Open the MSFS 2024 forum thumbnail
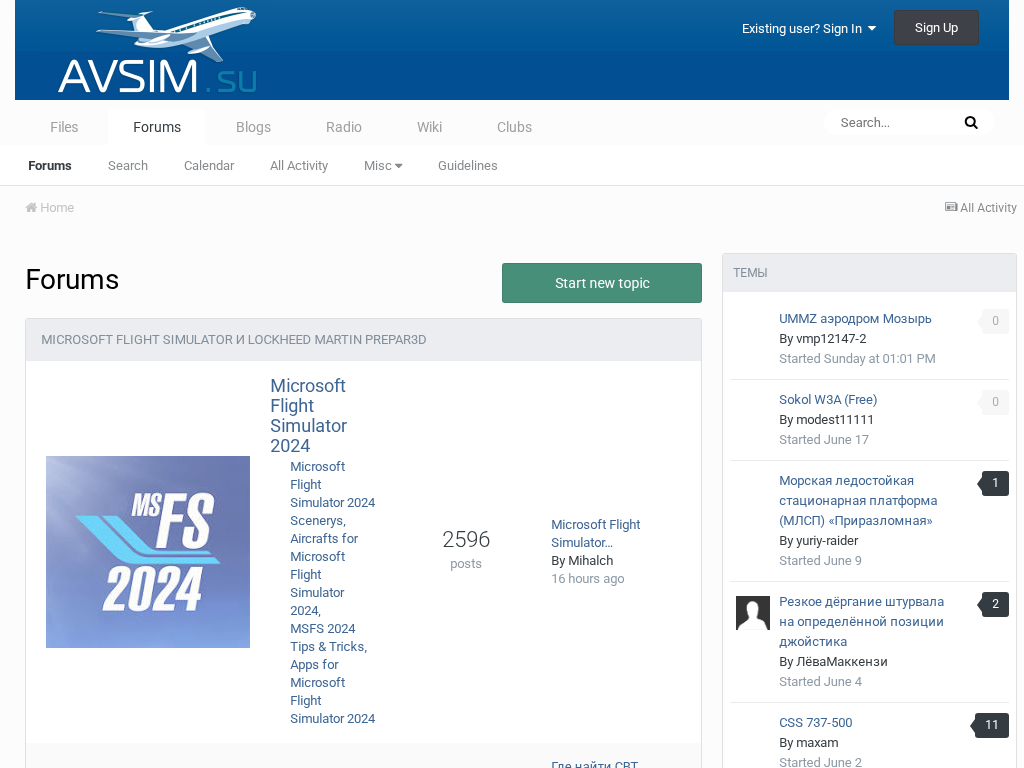 click(148, 552)
